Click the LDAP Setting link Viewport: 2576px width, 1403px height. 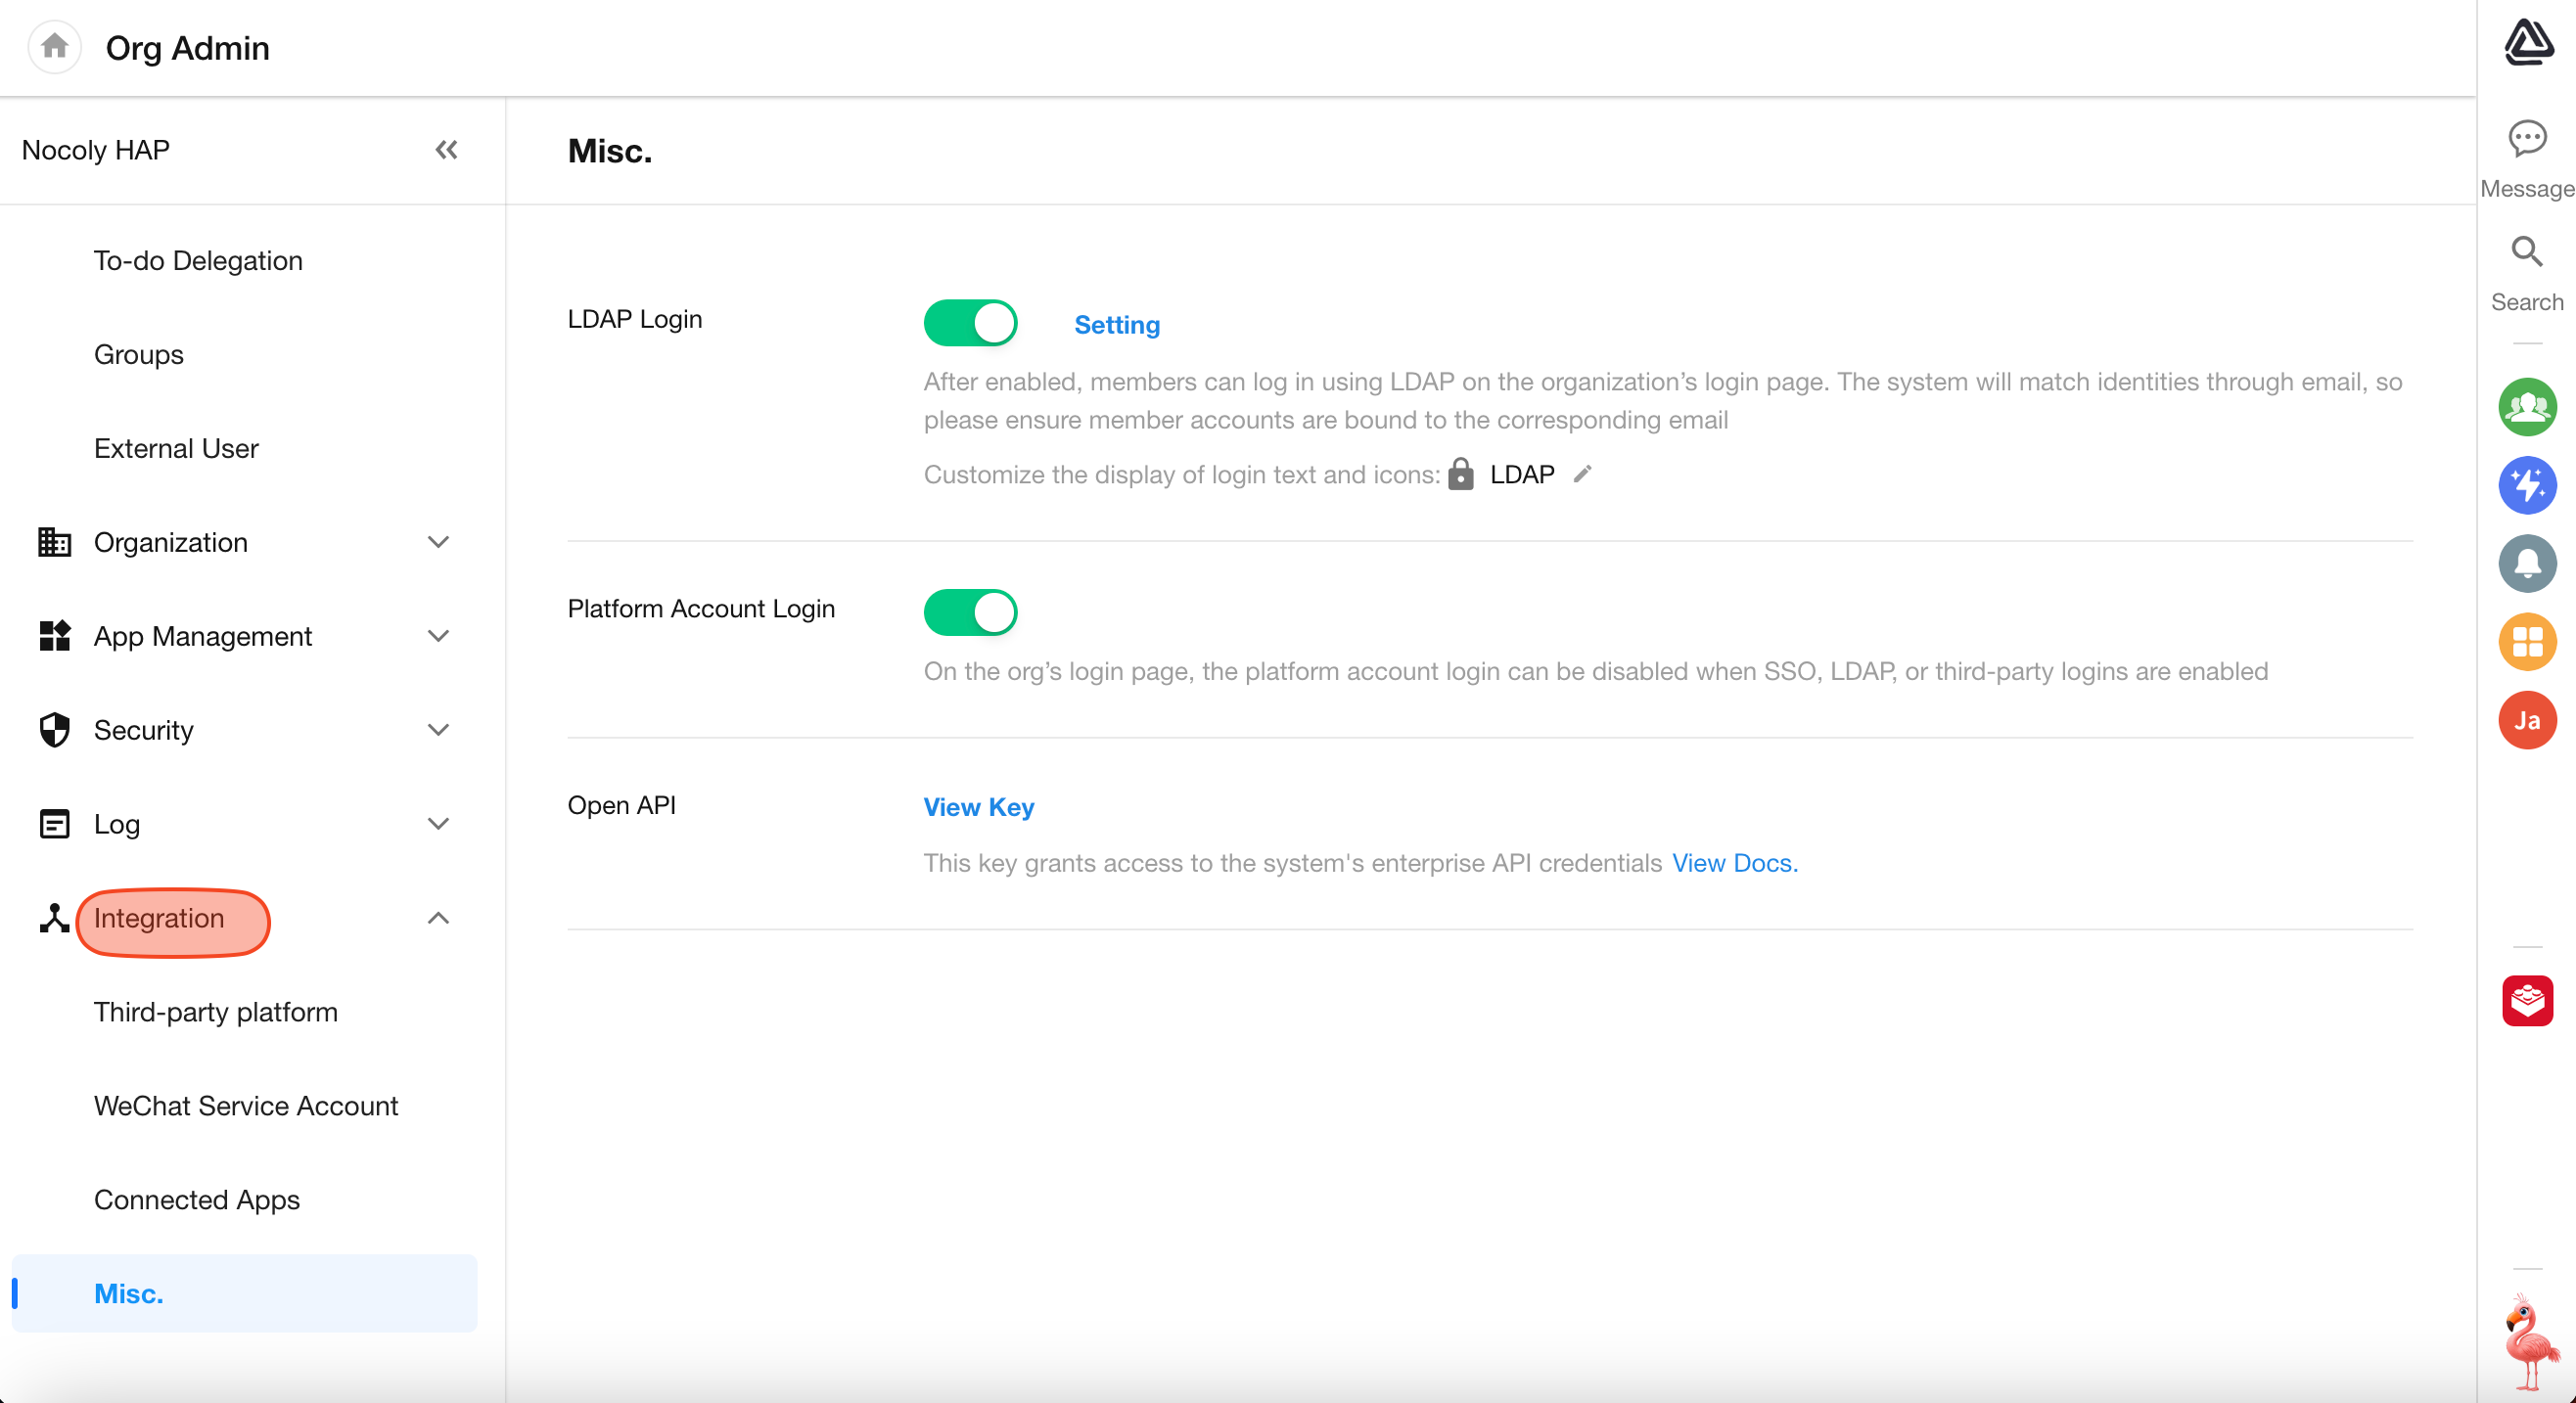(x=1116, y=324)
